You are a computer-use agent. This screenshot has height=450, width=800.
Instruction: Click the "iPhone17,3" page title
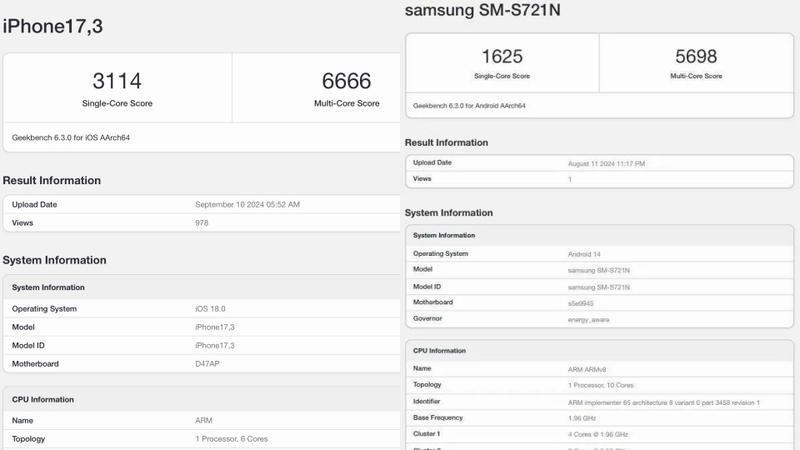tap(53, 27)
